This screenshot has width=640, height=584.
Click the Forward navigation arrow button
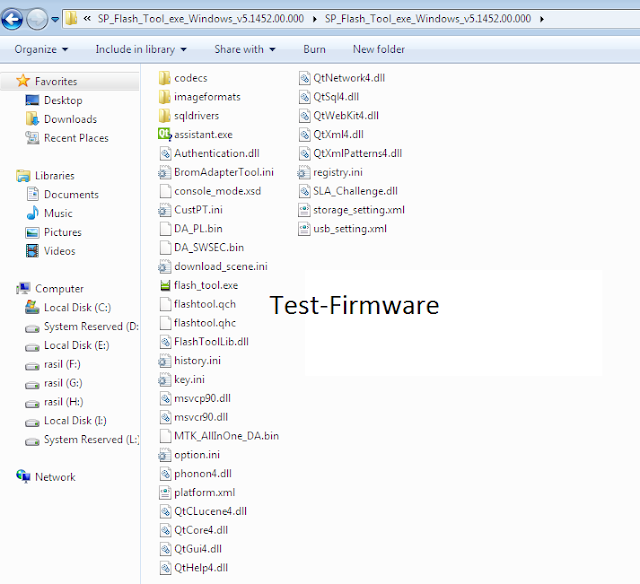pyautogui.click(x=37, y=19)
